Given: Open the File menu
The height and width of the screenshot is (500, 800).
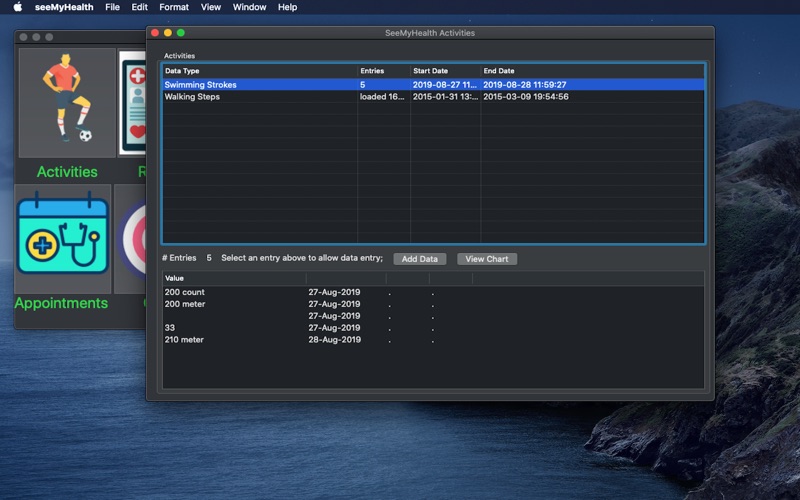Looking at the screenshot, I should (x=112, y=7).
